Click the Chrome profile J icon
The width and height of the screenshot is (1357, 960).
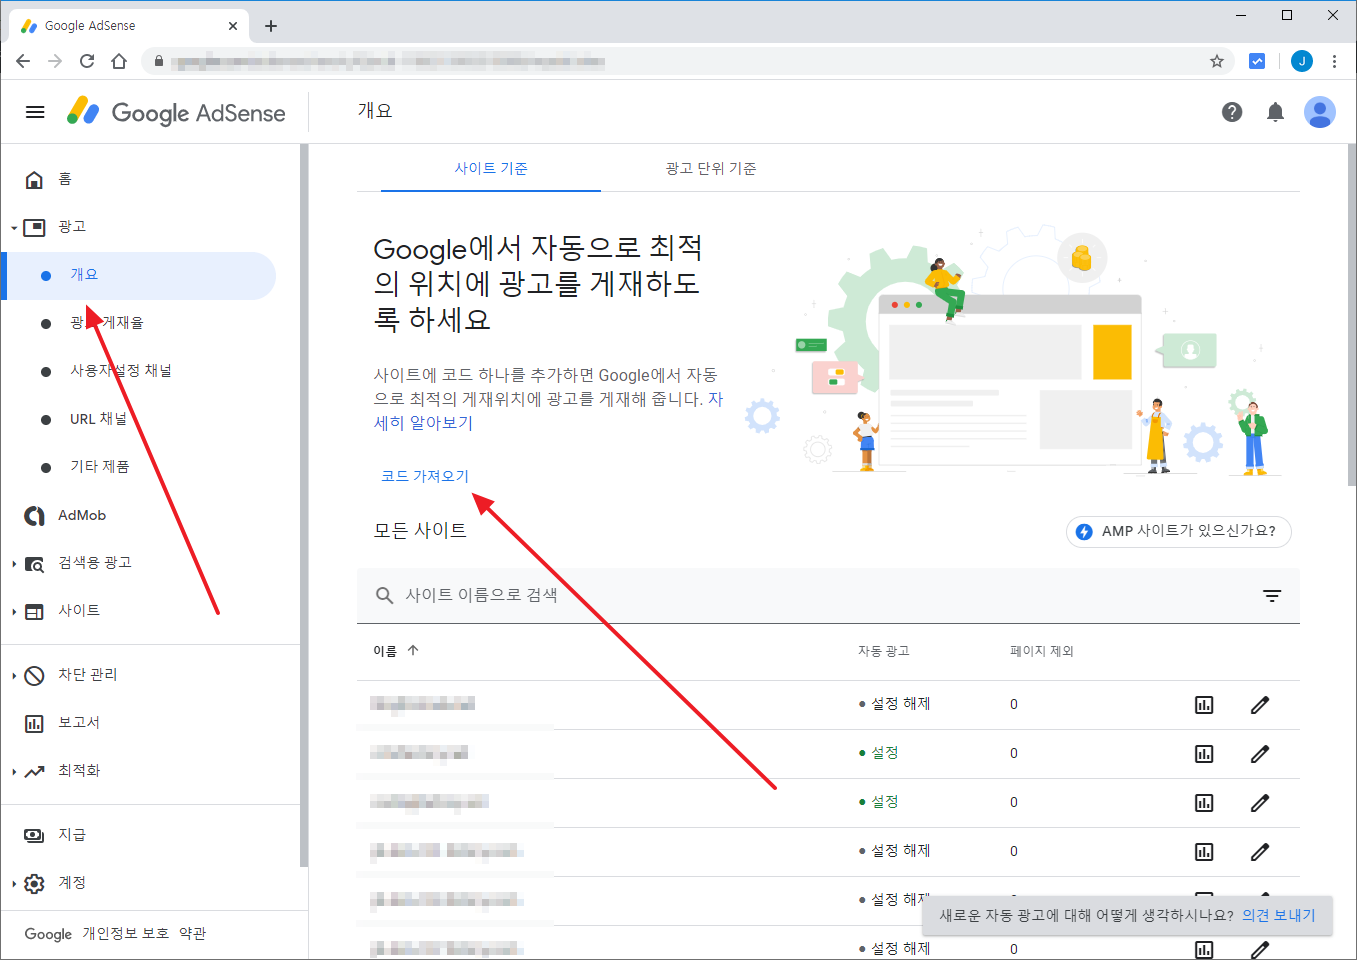pyautogui.click(x=1301, y=61)
